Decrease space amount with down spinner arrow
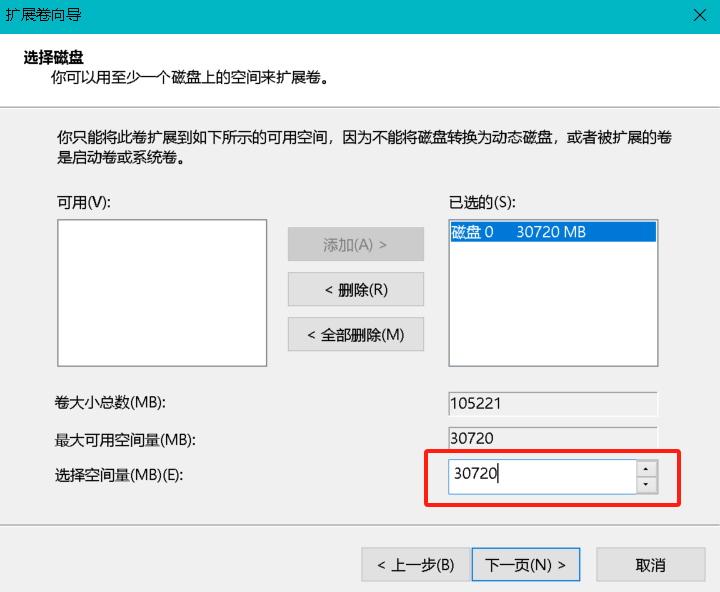 647,485
